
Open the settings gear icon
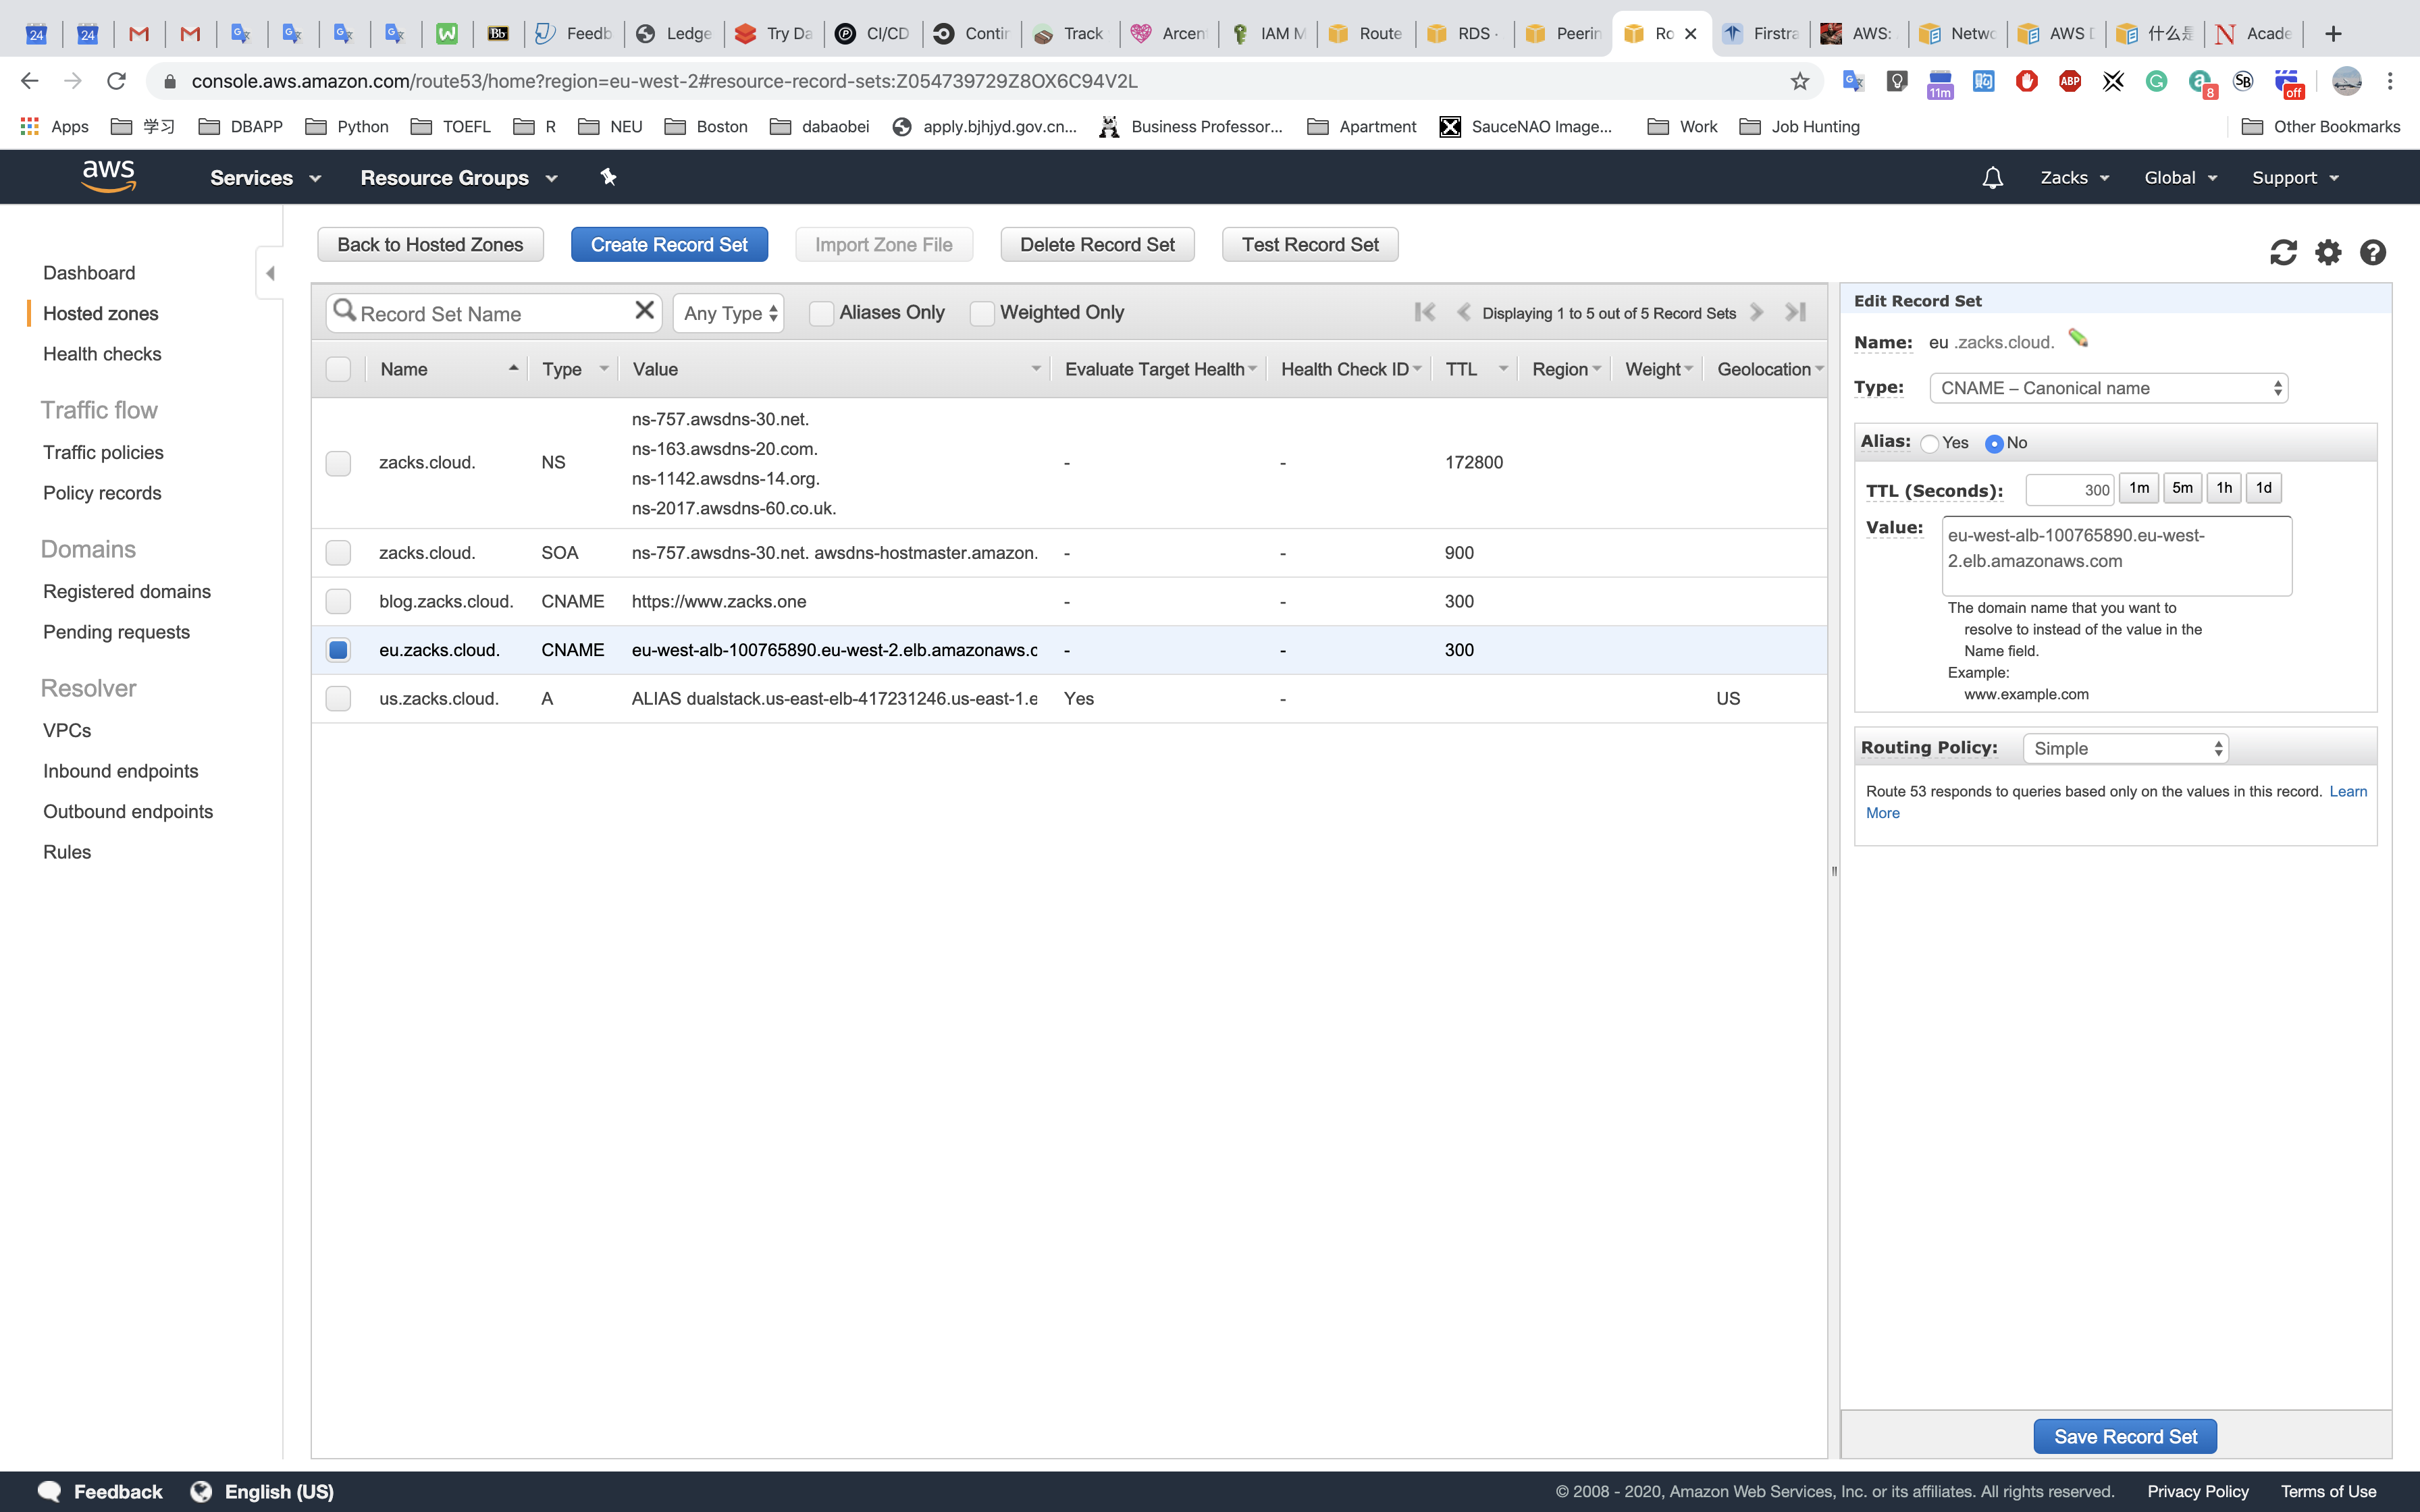(x=2328, y=252)
